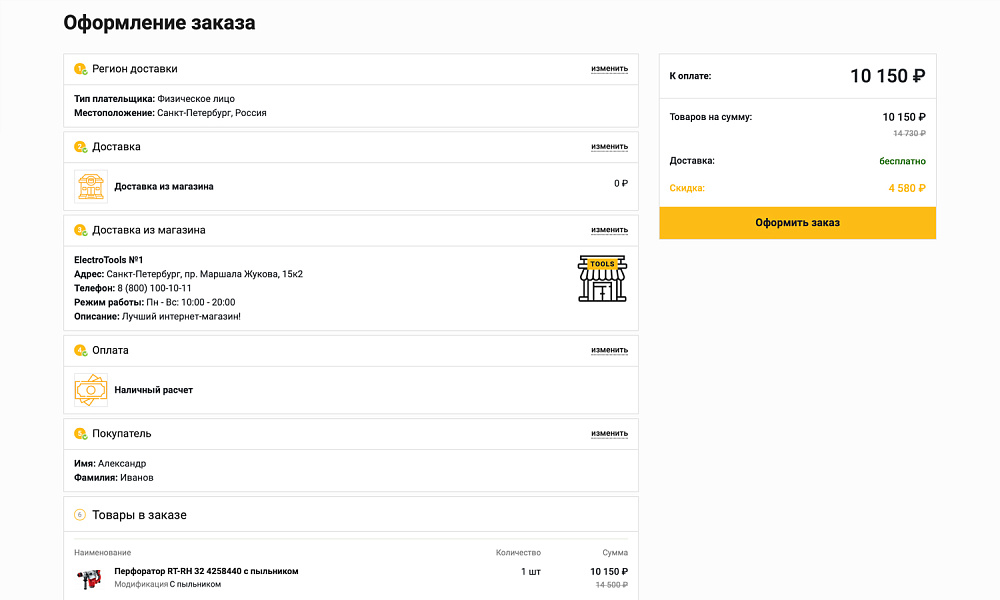
Task: Click the step 6 badge for order items
Action: (x=80, y=515)
